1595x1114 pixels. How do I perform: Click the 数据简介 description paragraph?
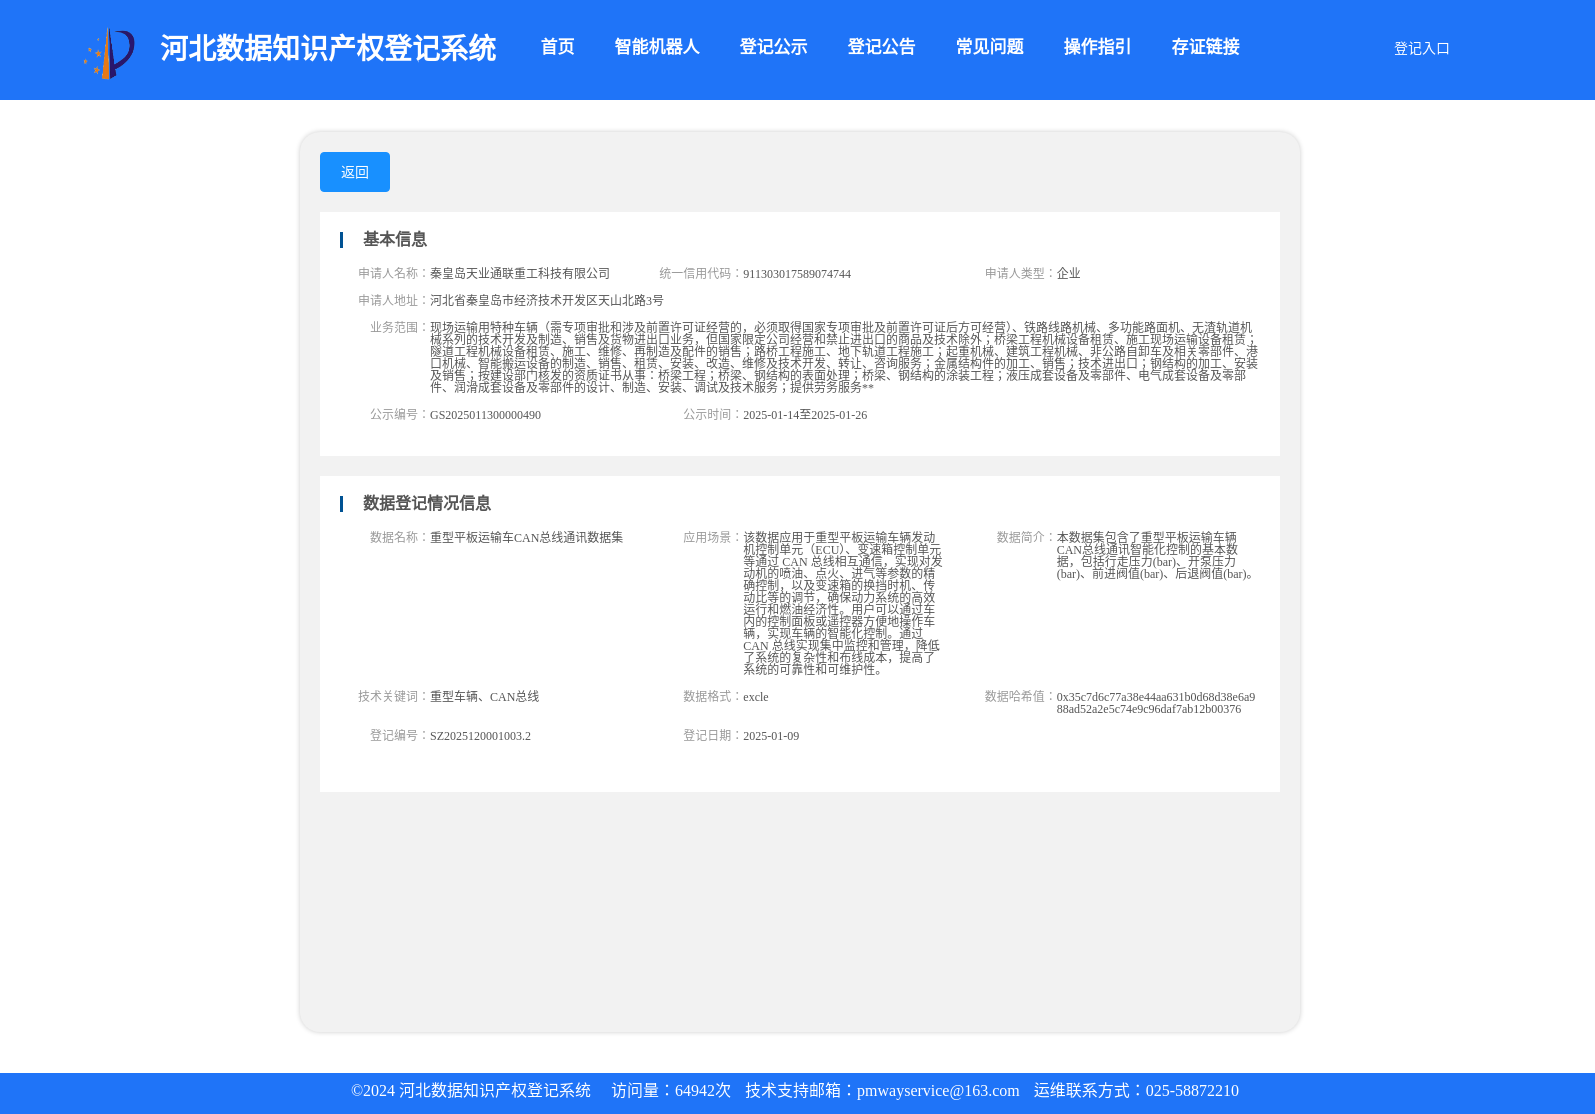(1156, 556)
